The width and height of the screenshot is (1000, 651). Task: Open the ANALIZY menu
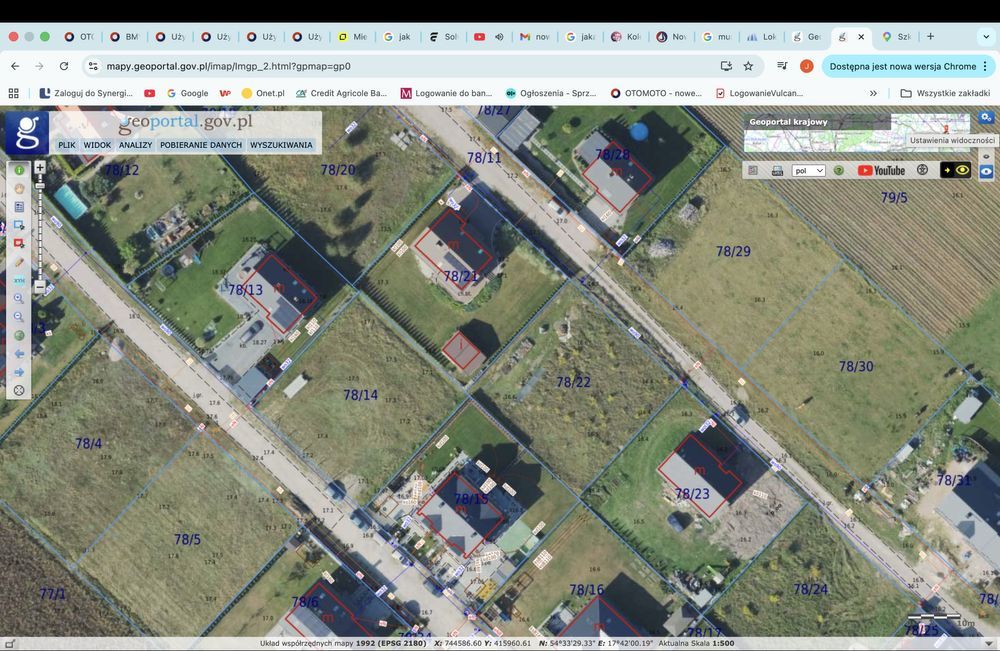click(x=136, y=145)
